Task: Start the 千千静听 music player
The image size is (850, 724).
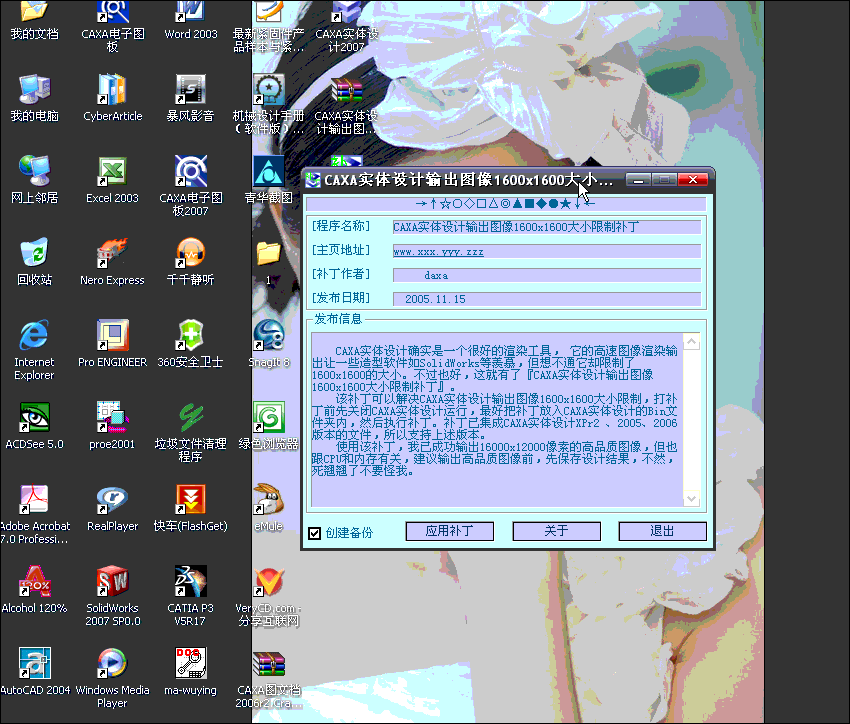Action: [189, 250]
